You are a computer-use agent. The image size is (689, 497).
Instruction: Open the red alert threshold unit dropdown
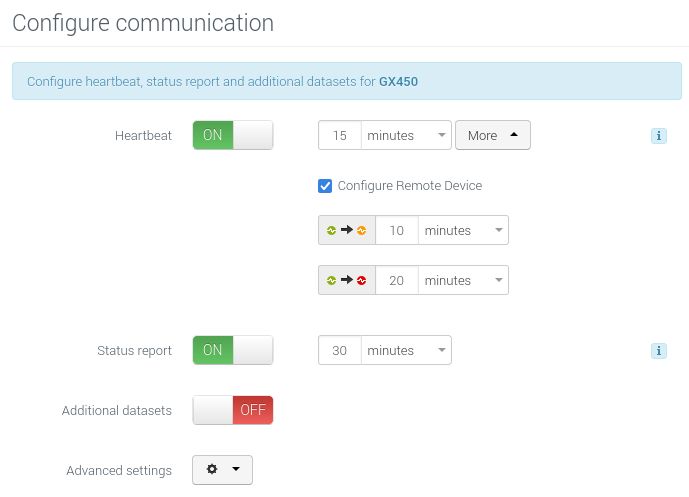[x=463, y=280]
